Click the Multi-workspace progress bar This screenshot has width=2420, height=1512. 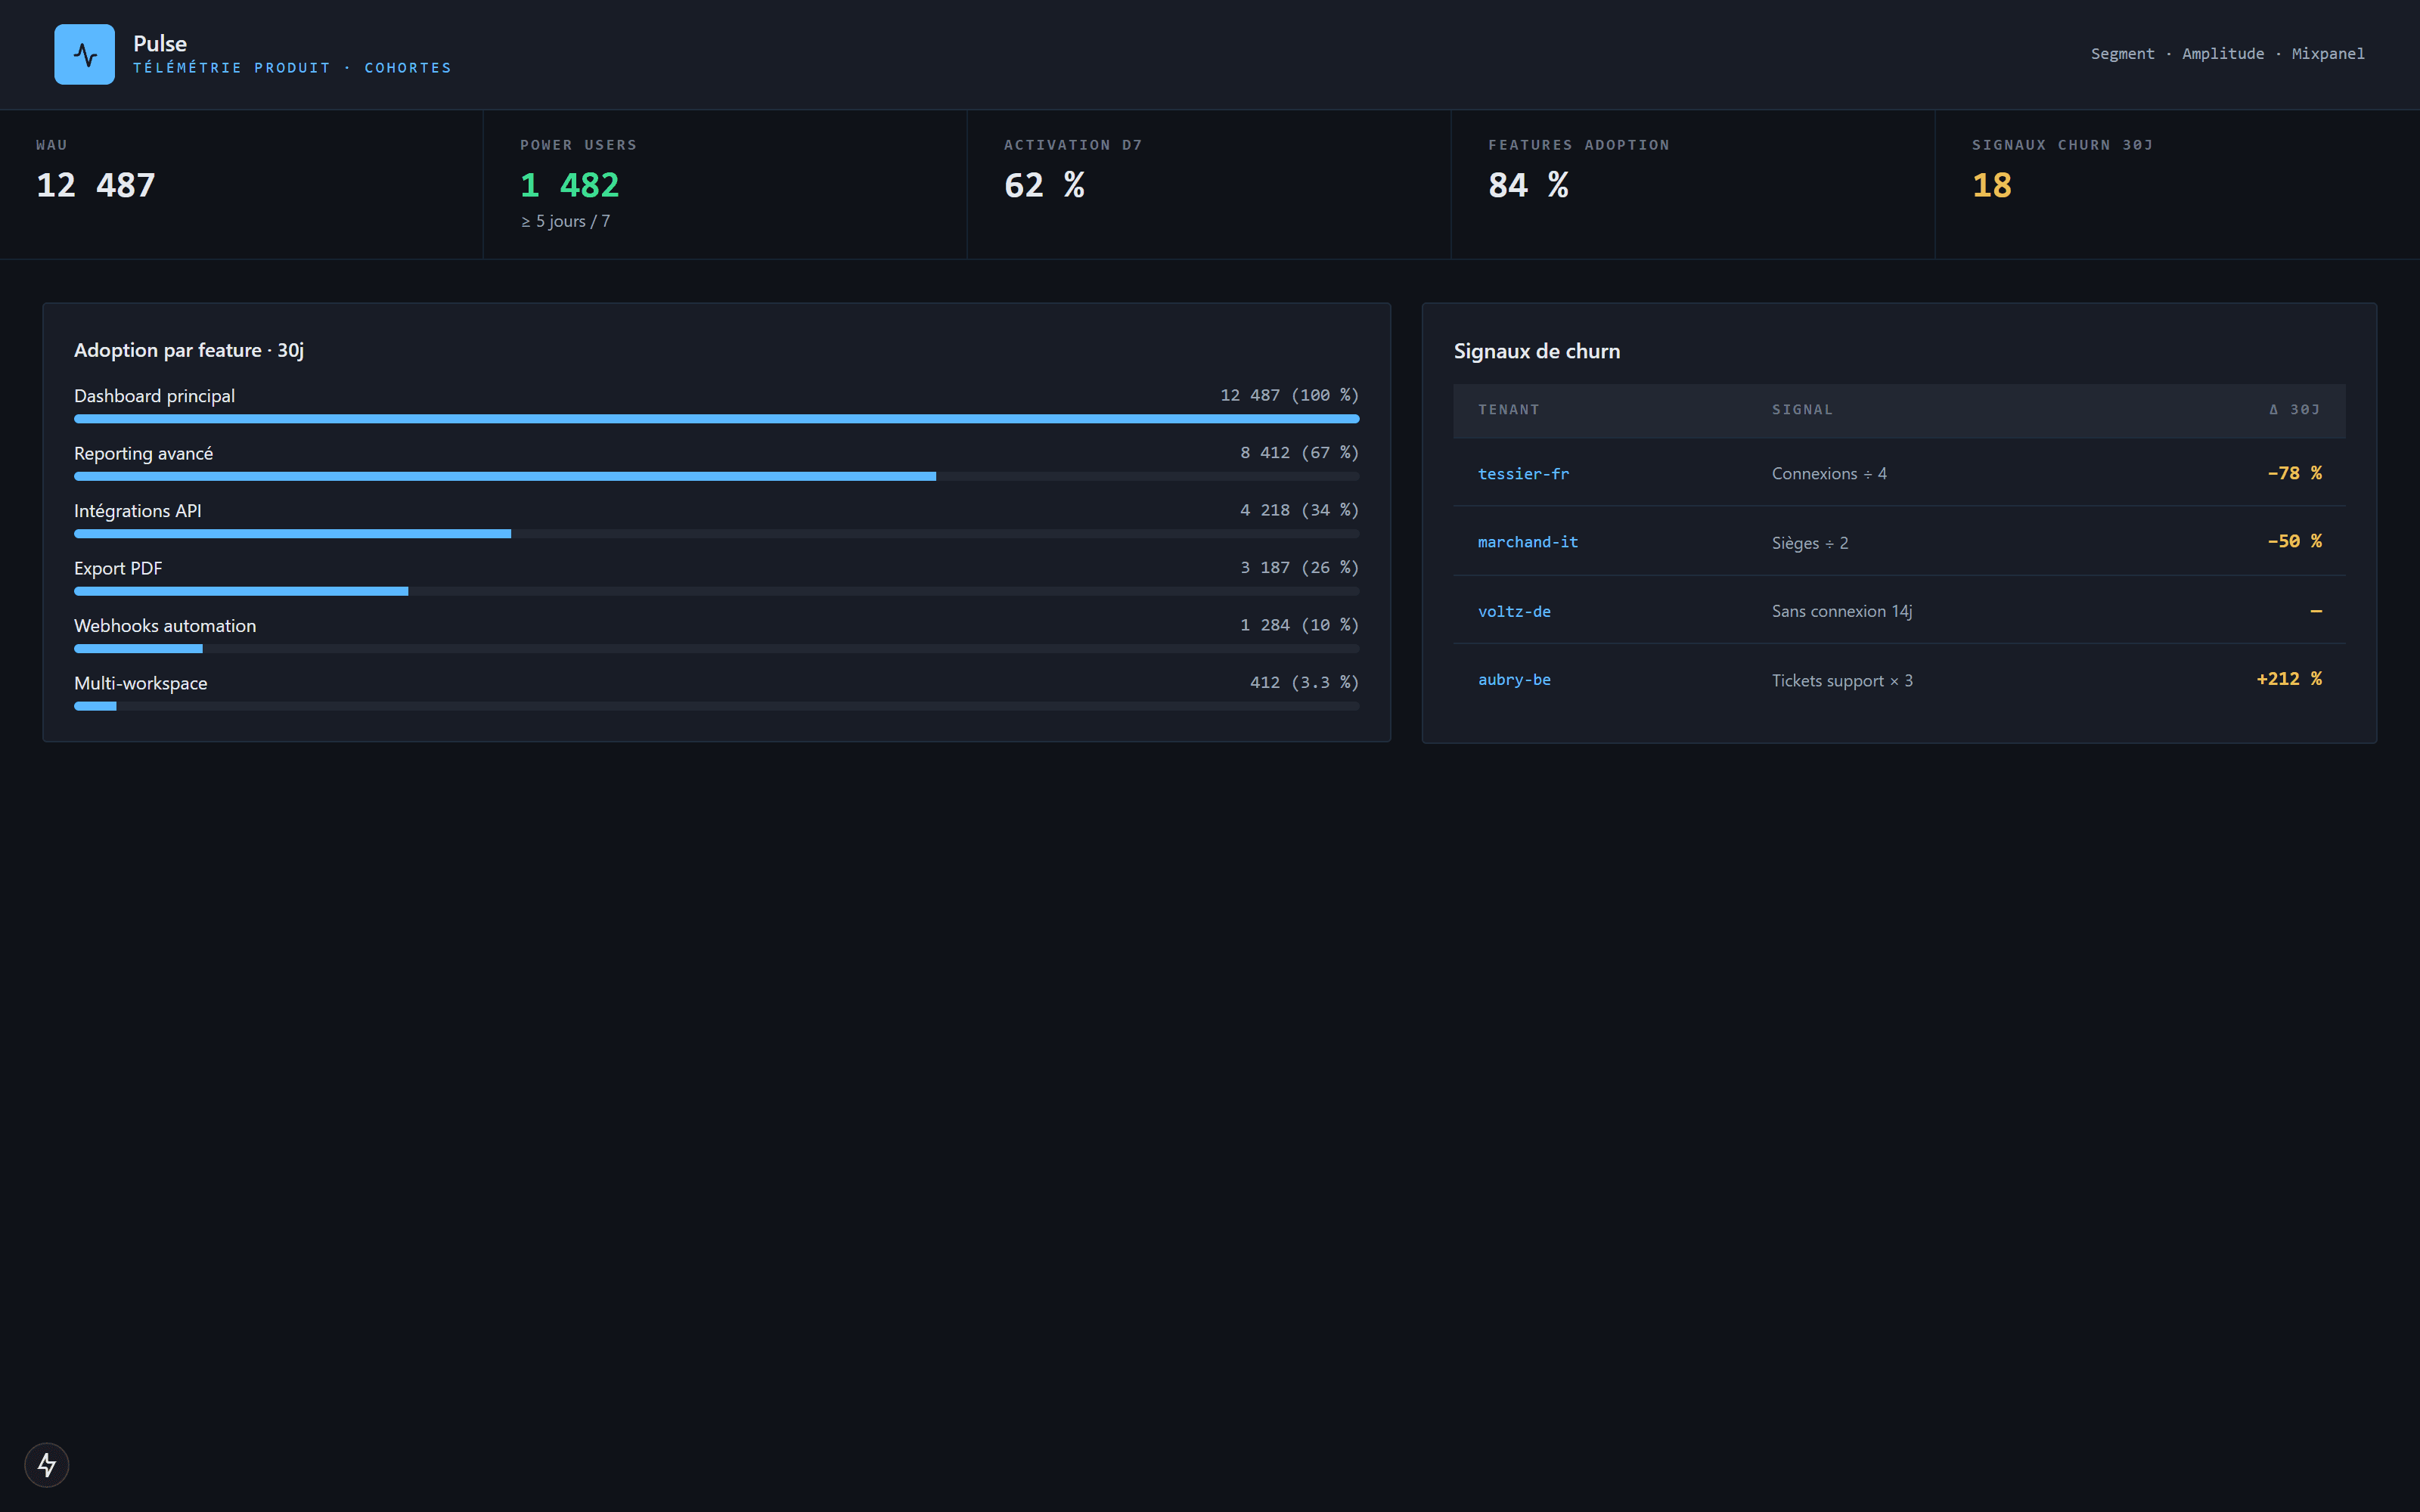click(x=716, y=706)
